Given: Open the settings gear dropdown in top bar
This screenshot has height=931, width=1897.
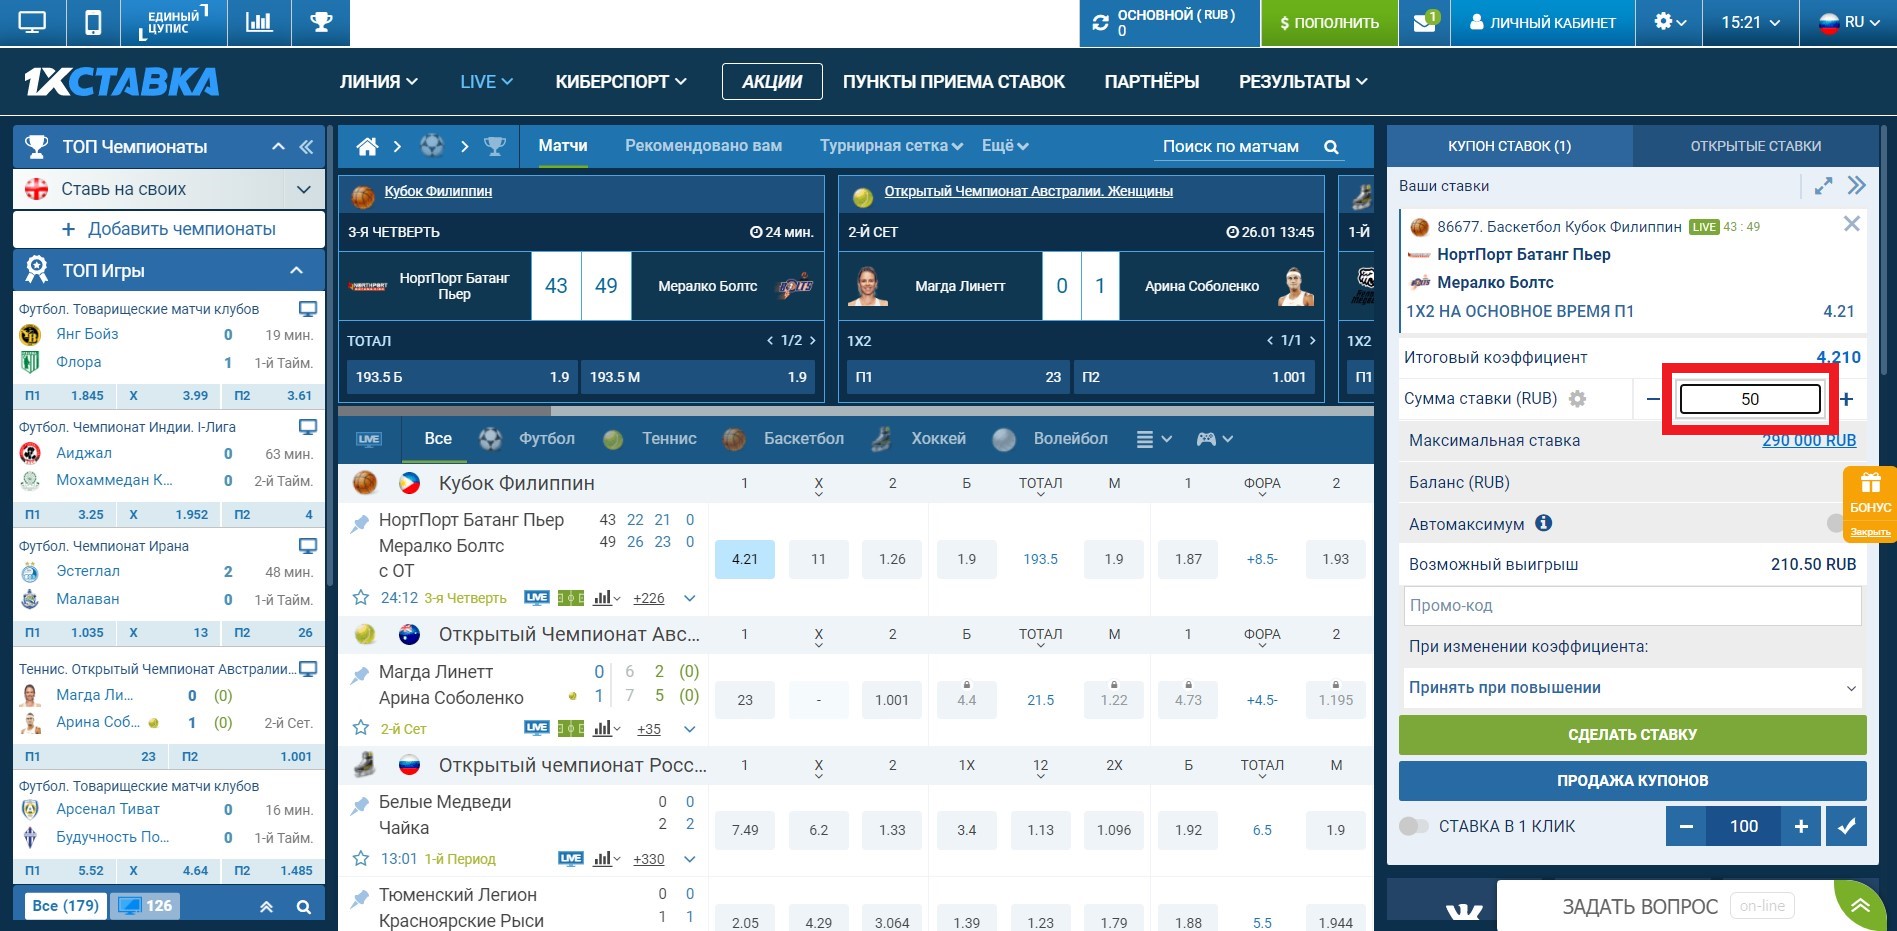Looking at the screenshot, I should tap(1671, 22).
